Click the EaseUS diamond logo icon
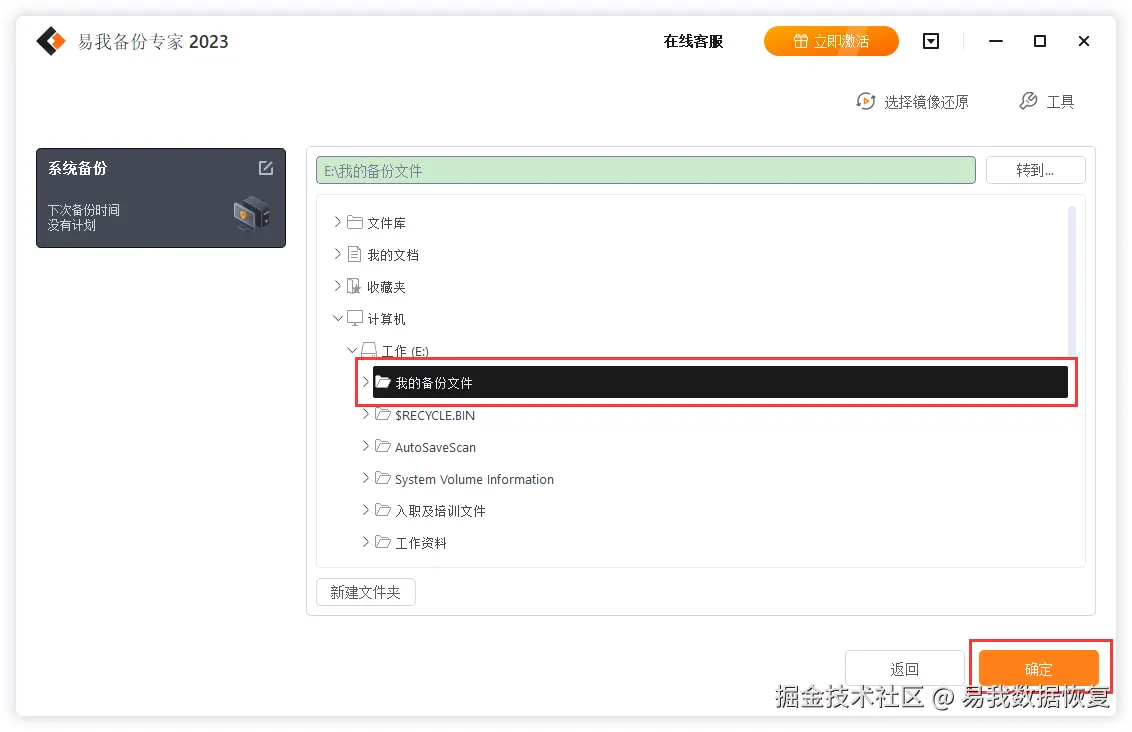Viewport: 1132px width, 732px height. coord(51,41)
